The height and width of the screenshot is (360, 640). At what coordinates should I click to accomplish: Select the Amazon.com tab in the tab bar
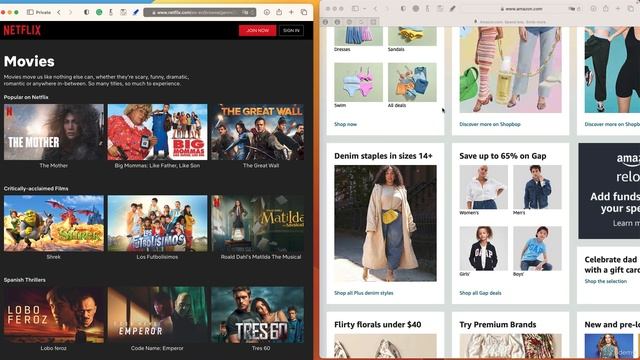(x=510, y=22)
